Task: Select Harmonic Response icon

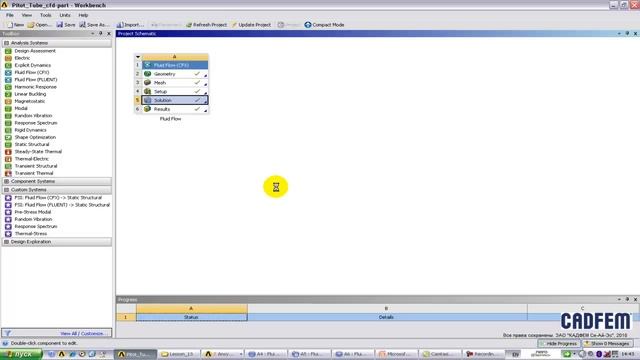Action: click(8, 87)
